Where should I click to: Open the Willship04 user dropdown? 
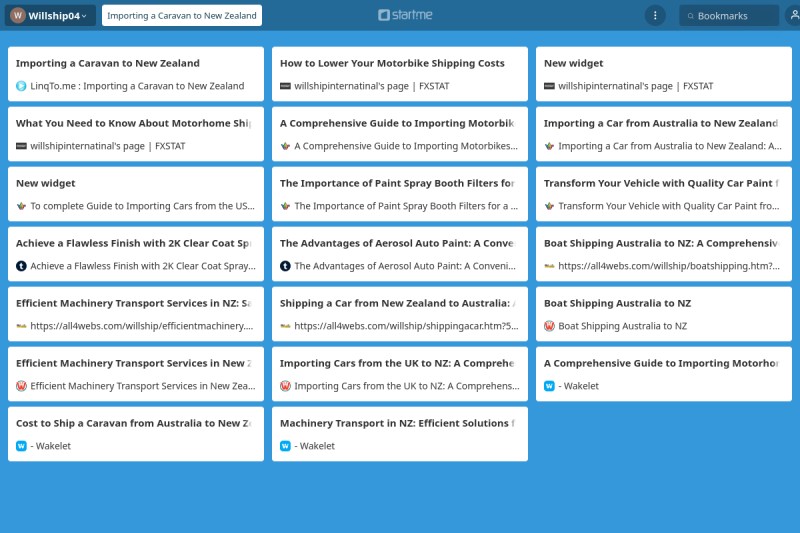click(50, 15)
